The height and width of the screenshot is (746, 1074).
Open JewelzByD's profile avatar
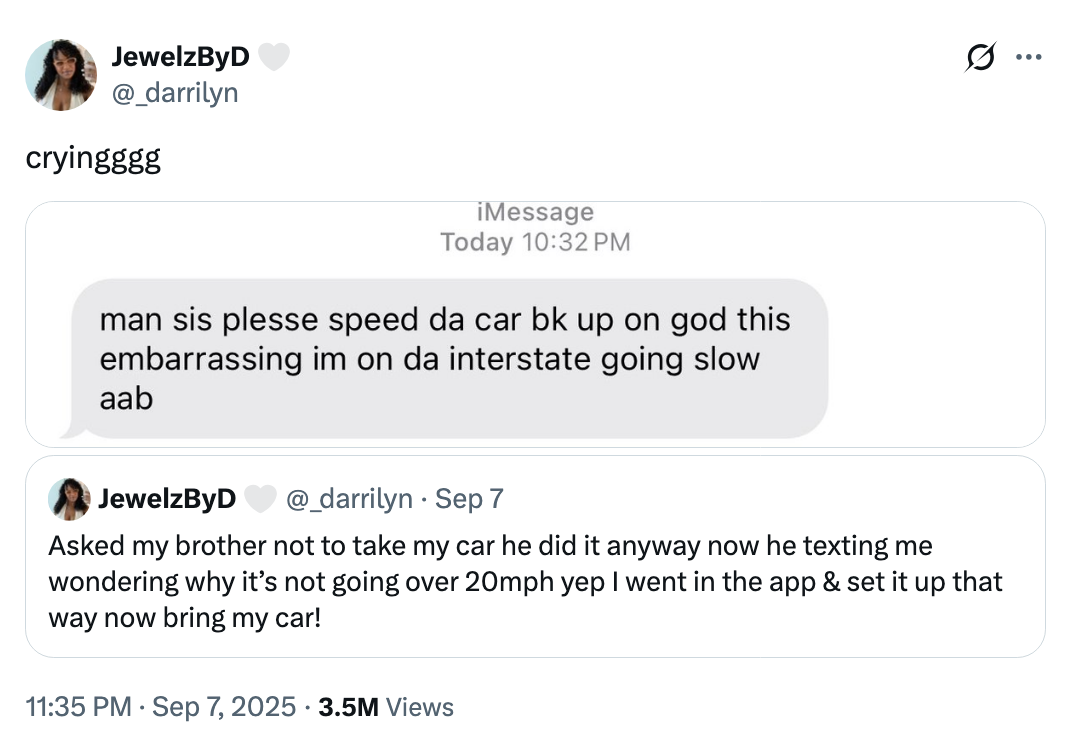pyautogui.click(x=61, y=74)
